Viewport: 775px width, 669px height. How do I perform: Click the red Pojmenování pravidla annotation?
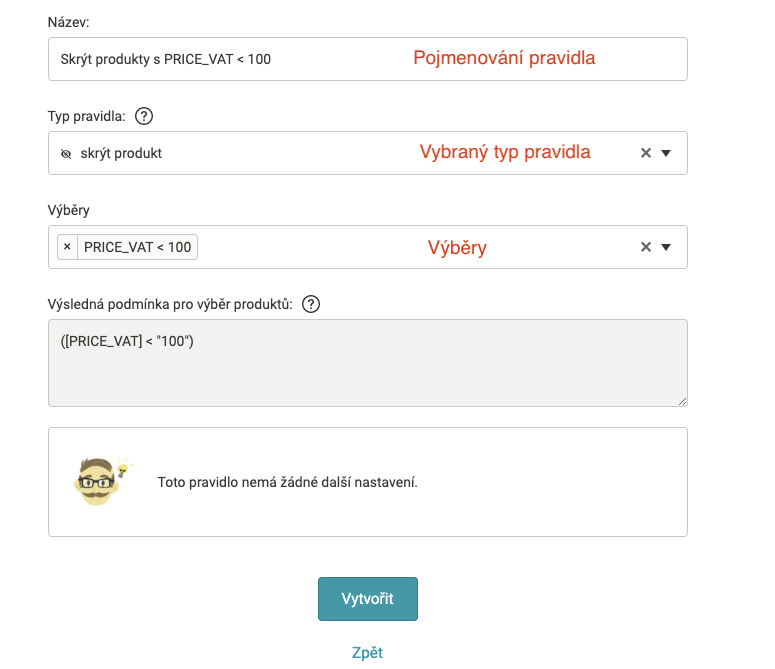(504, 58)
